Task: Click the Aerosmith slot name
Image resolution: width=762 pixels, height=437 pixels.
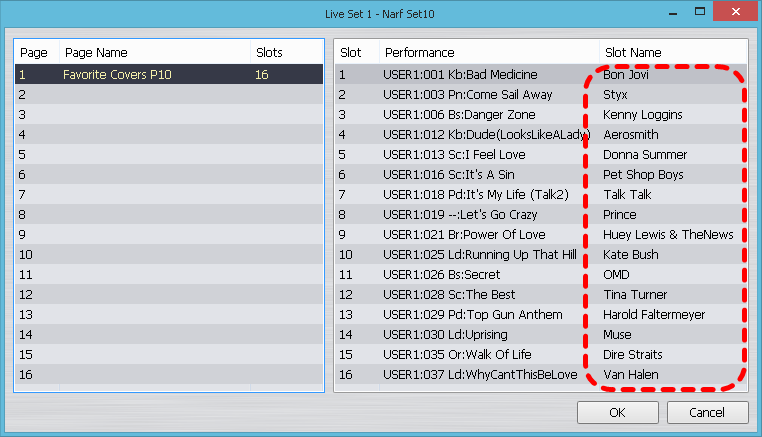Action: 631,134
